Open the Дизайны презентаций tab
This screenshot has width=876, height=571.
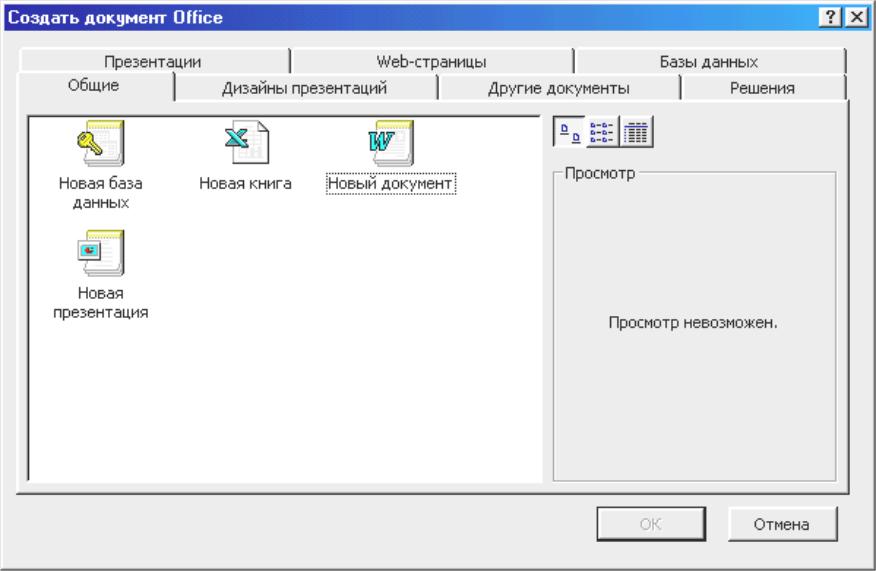[x=304, y=88]
